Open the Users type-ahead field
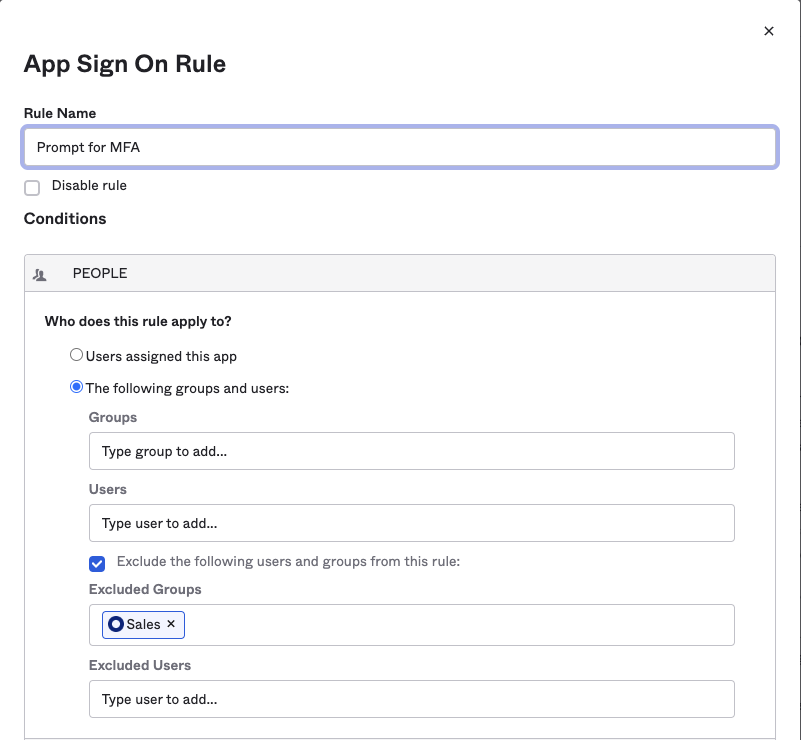801x740 pixels. [411, 523]
